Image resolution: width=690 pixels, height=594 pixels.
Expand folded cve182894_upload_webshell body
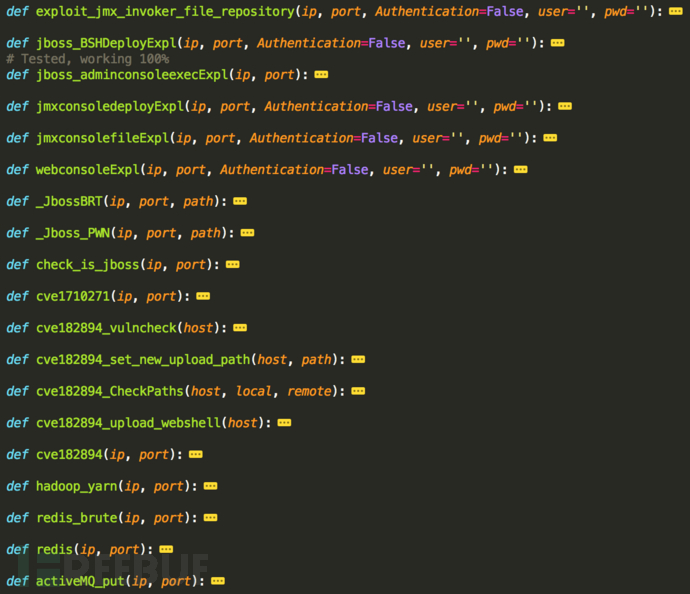coord(284,423)
